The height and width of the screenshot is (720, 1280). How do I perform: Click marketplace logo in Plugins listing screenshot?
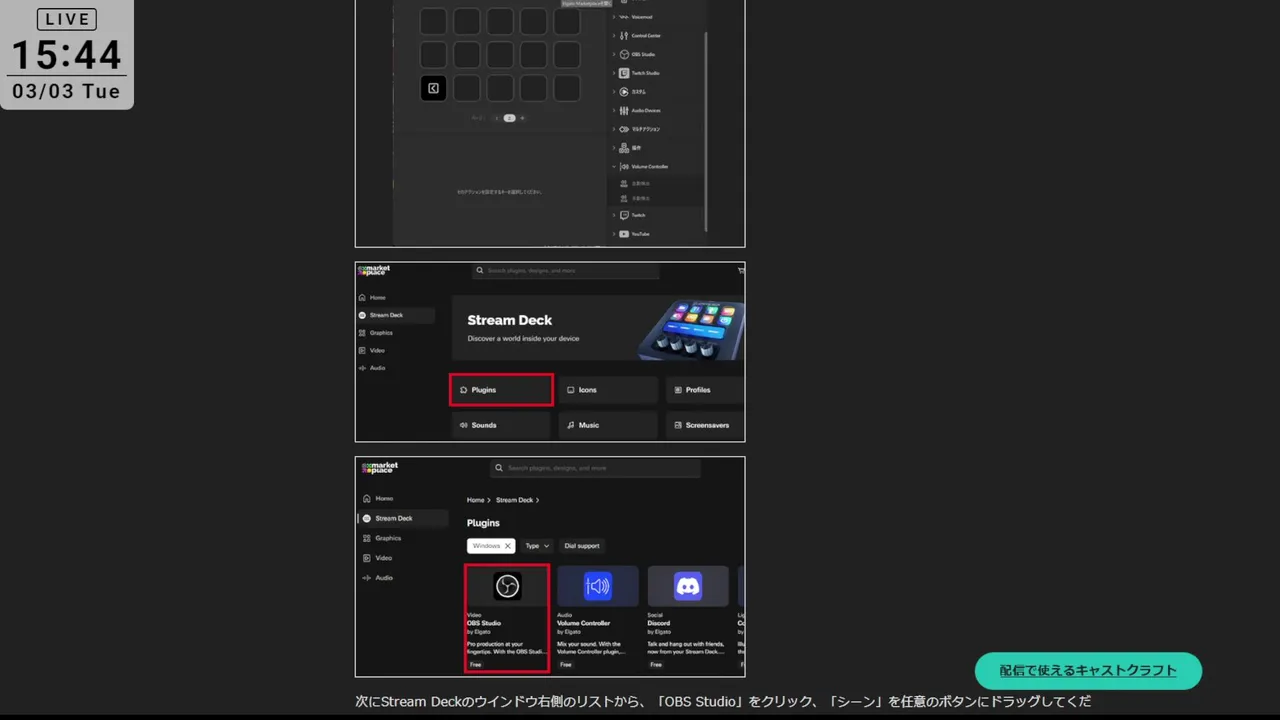380,467
